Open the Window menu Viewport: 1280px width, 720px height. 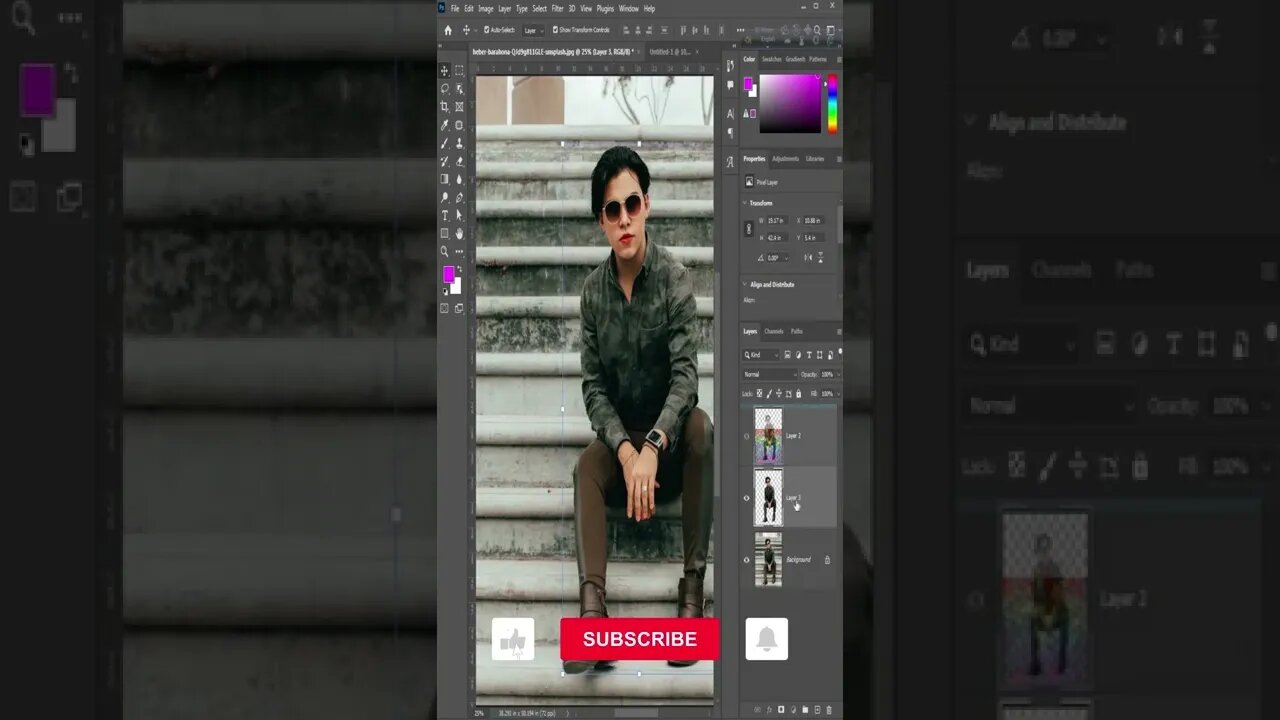629,8
